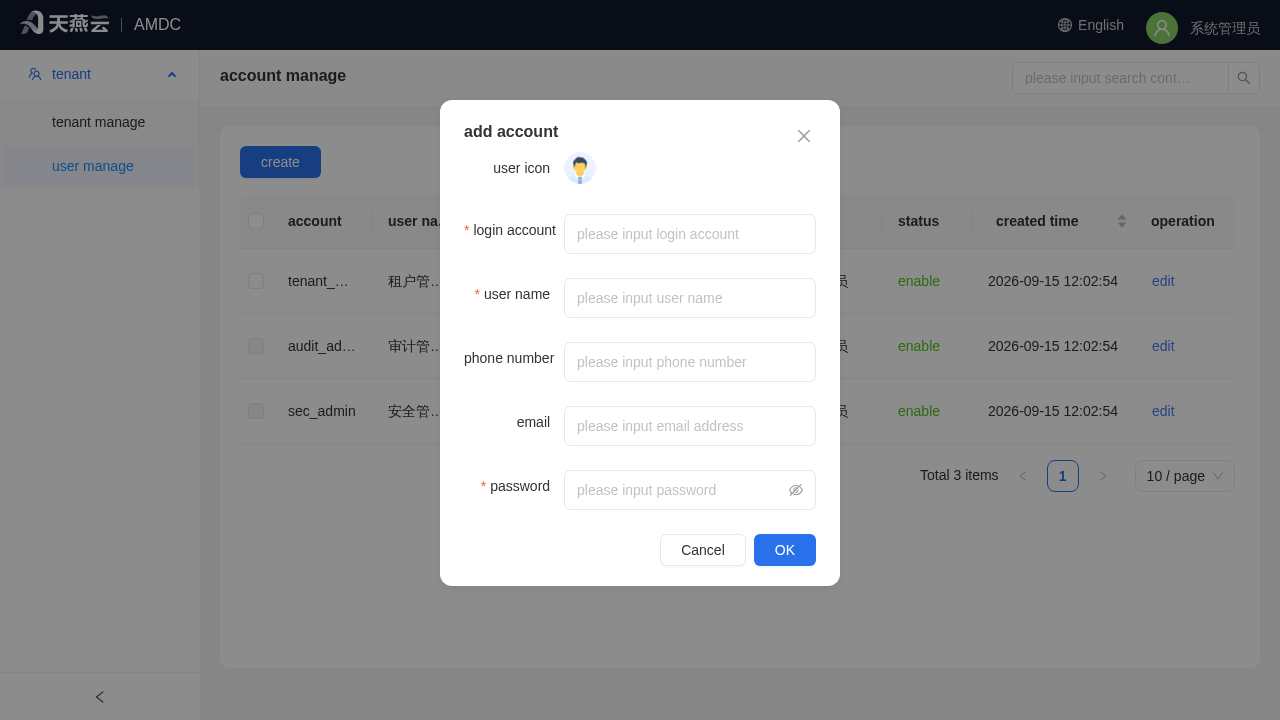Click the enable status in audit_ad row

click(x=919, y=346)
